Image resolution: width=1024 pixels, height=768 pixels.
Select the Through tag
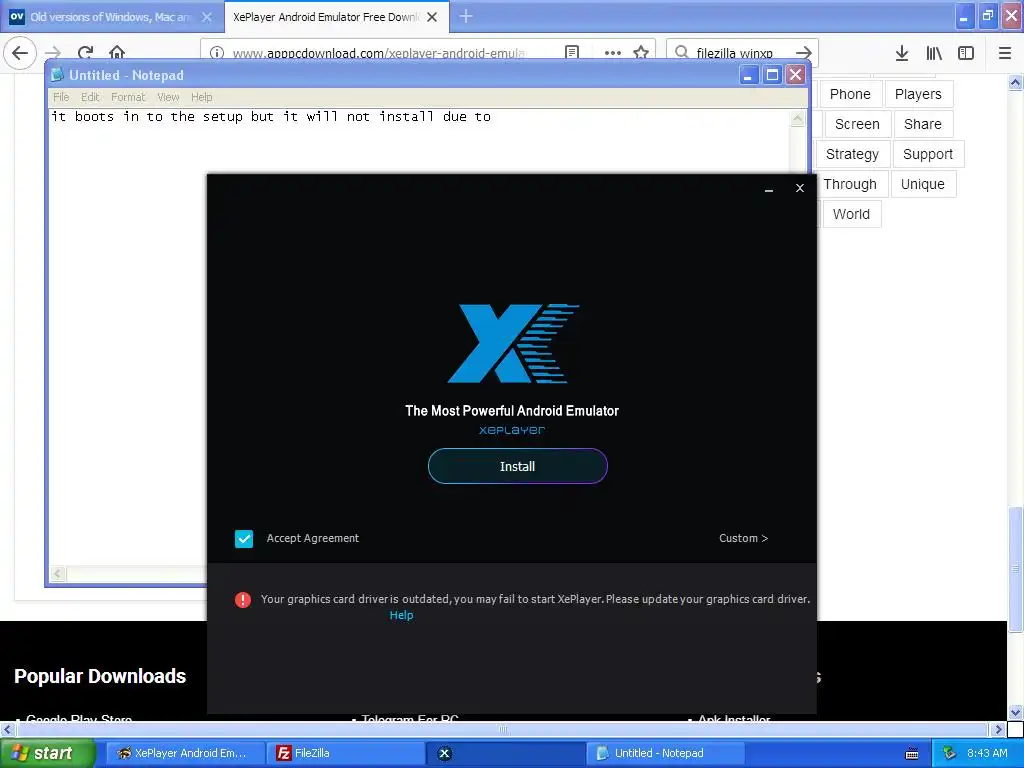(x=849, y=184)
